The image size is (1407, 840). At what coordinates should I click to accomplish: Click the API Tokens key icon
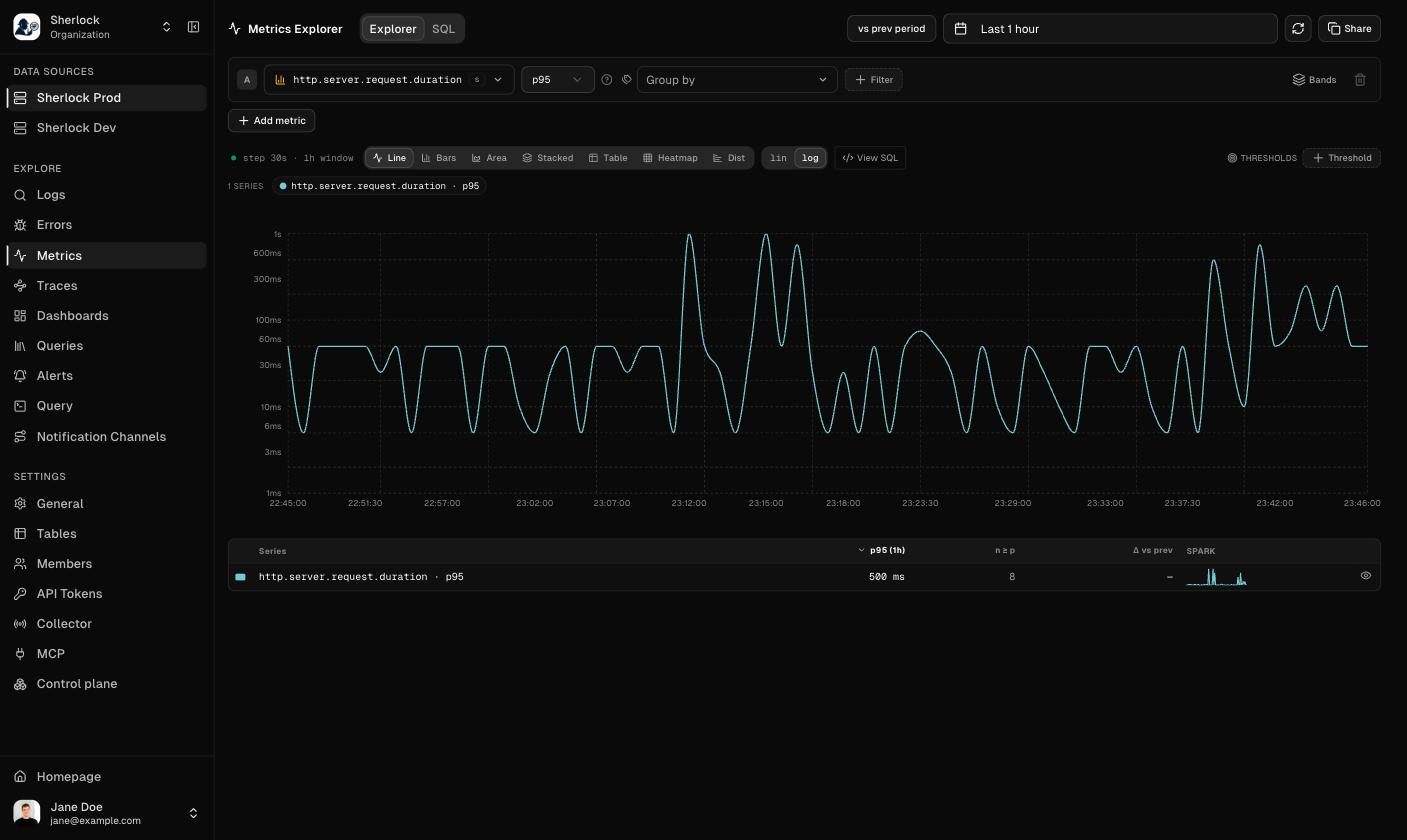(x=20, y=594)
